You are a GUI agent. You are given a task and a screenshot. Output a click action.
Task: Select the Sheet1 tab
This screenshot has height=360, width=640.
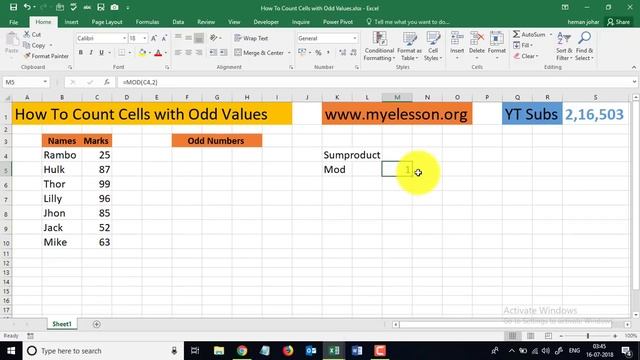pyautogui.click(x=62, y=324)
